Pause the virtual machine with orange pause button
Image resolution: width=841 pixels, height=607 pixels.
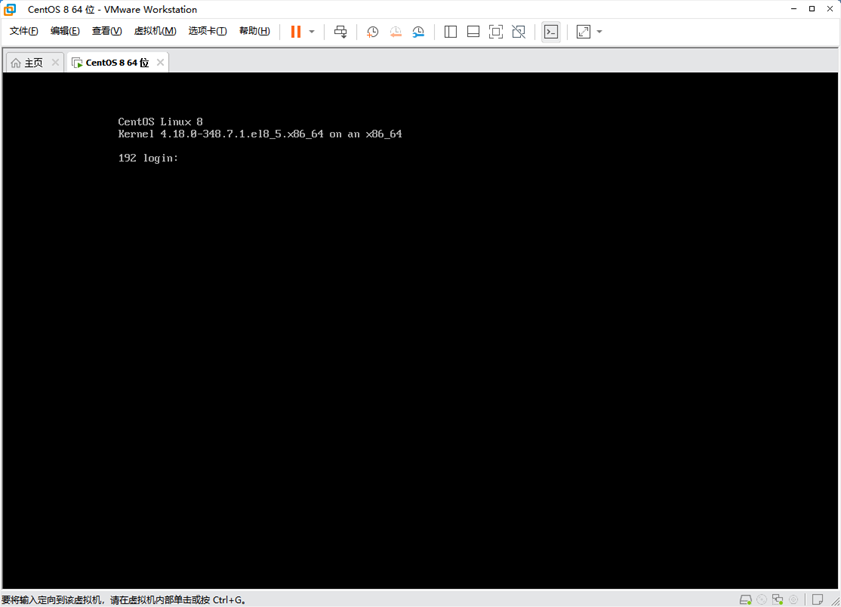click(296, 32)
